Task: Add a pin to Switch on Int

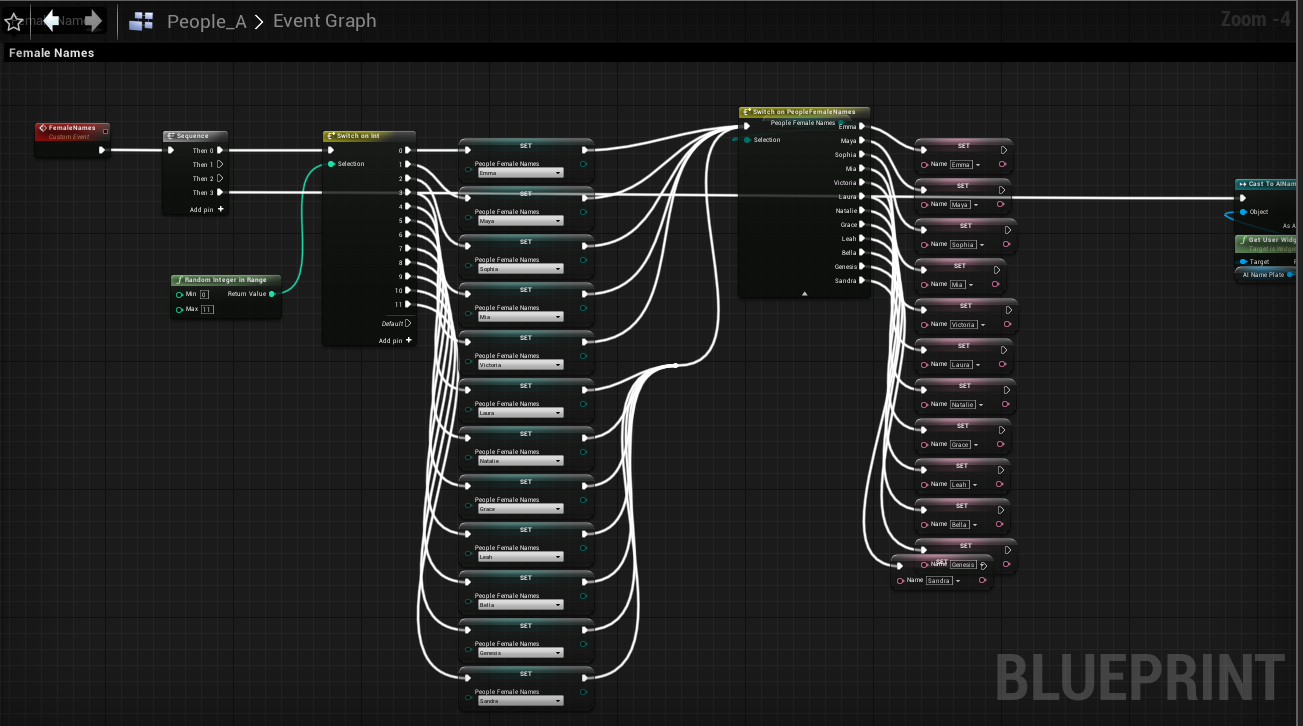Action: tap(395, 341)
